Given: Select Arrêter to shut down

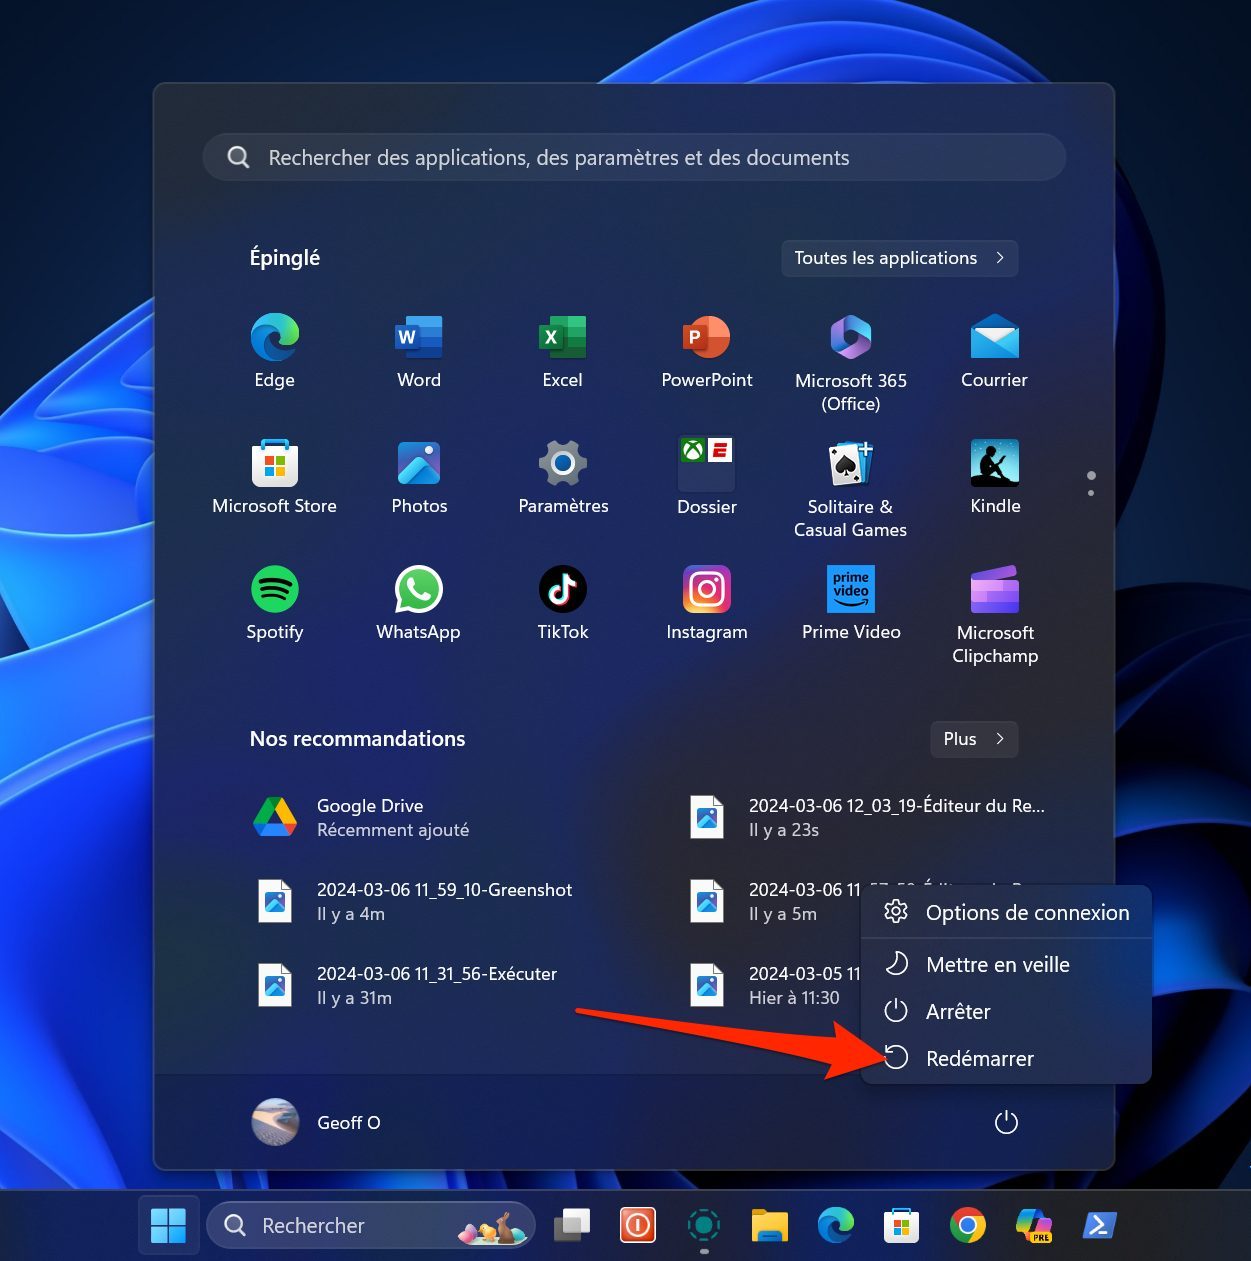Looking at the screenshot, I should [x=1006, y=1011].
